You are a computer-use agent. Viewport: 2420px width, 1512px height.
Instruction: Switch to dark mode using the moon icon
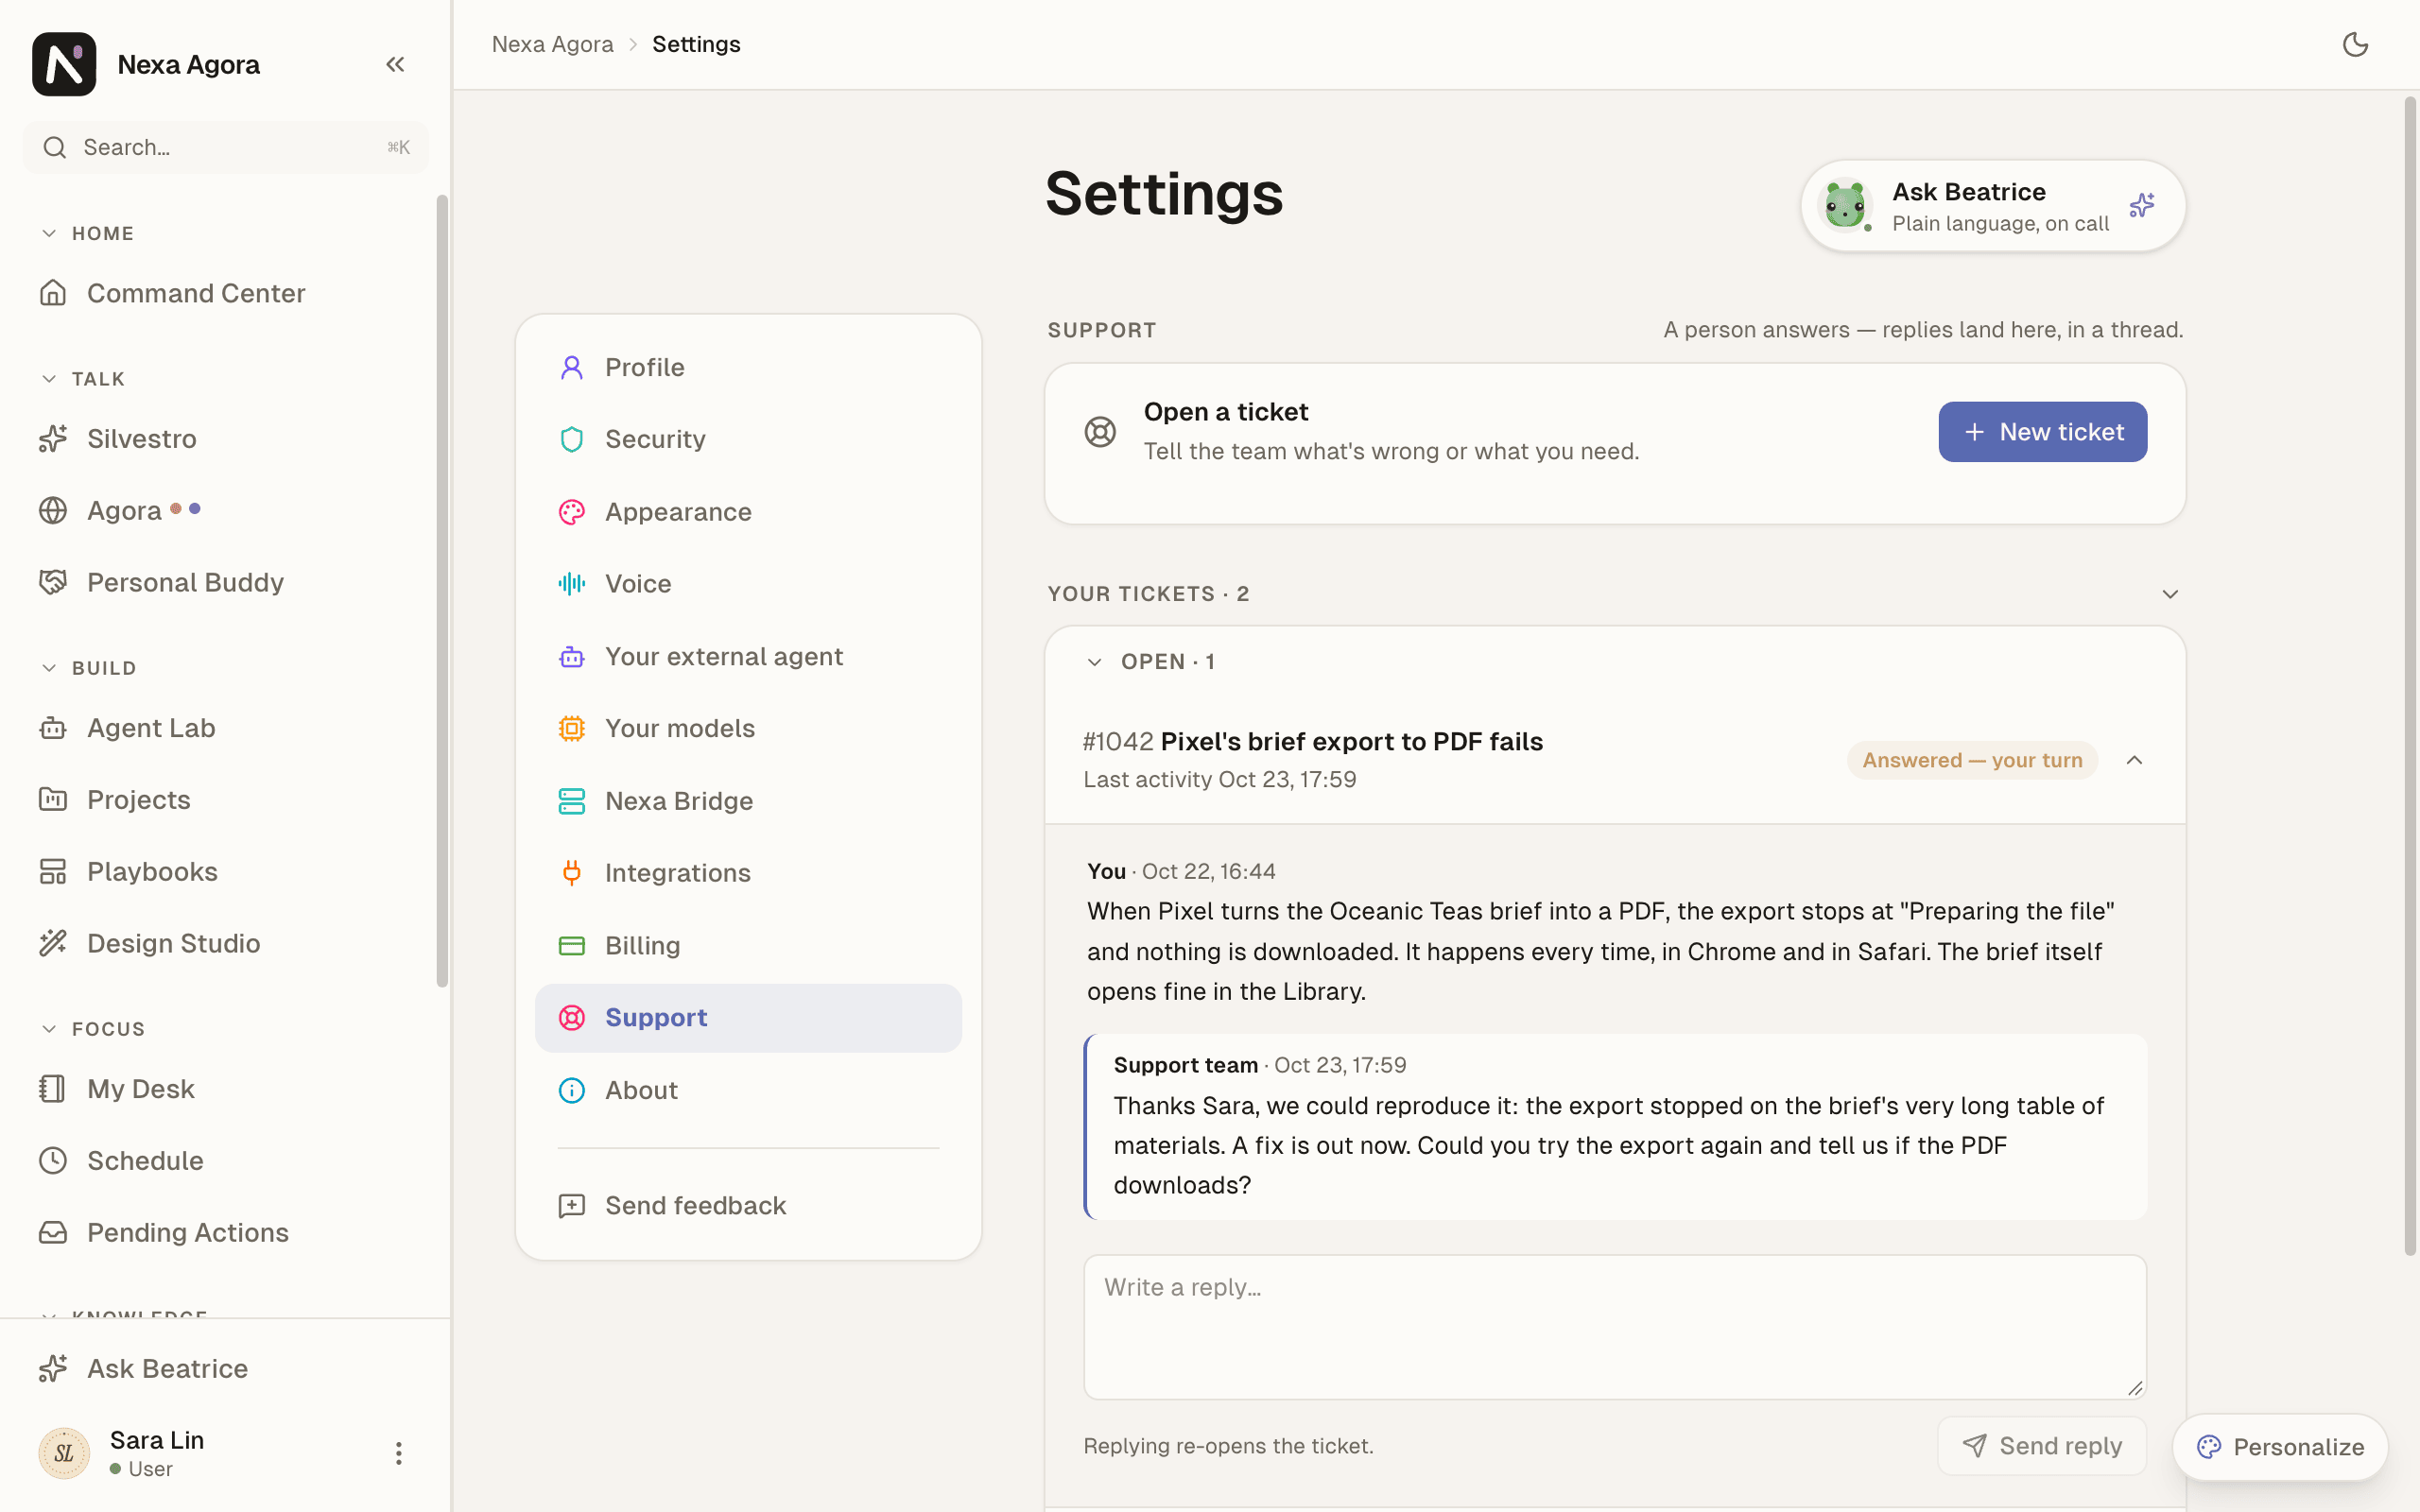pos(2355,44)
